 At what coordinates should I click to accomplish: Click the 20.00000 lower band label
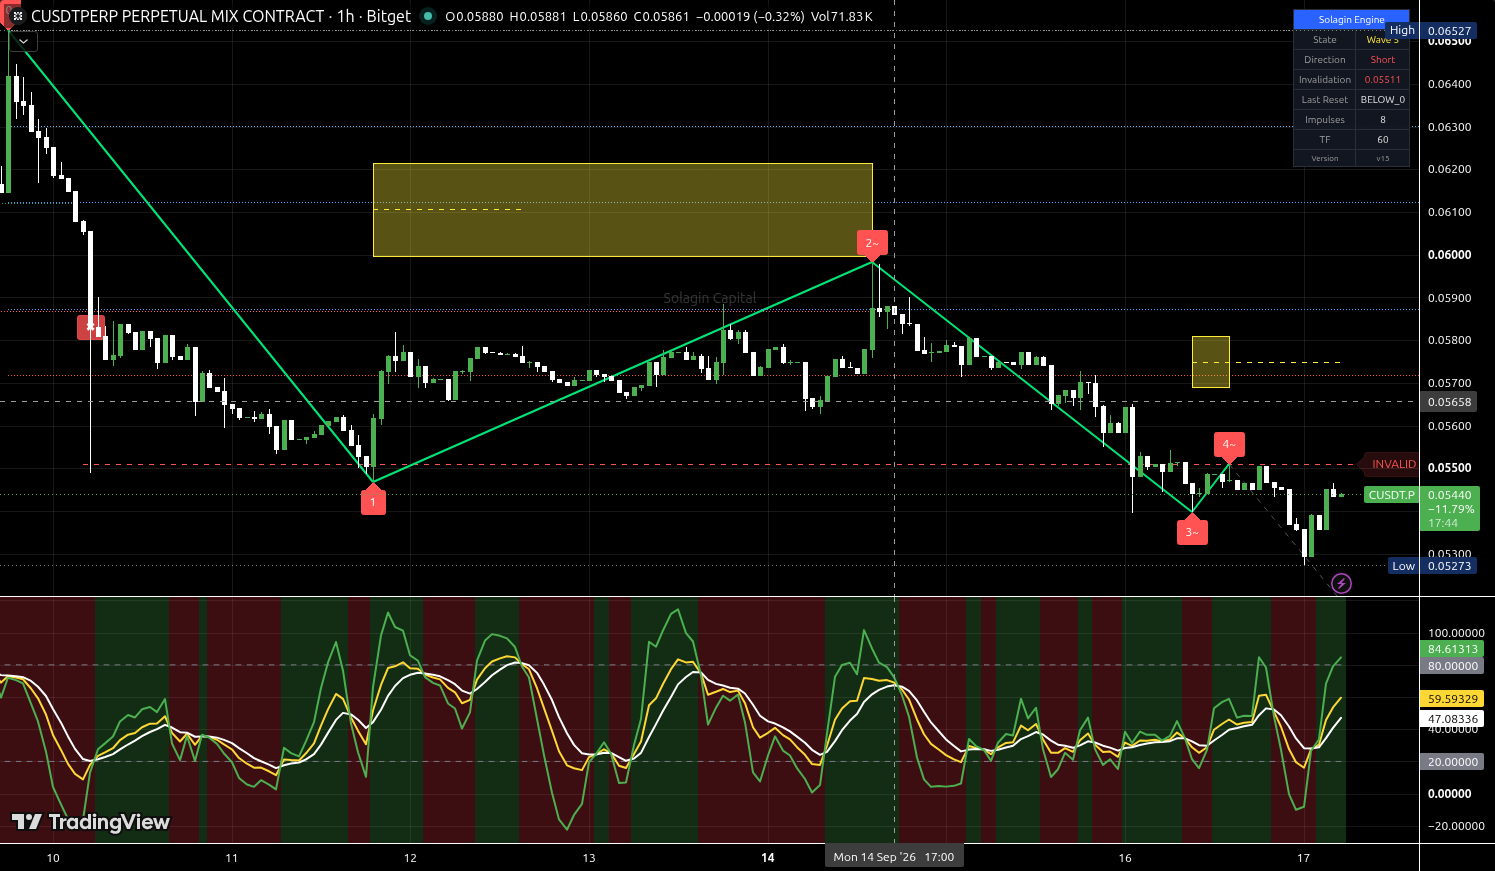pos(1451,762)
